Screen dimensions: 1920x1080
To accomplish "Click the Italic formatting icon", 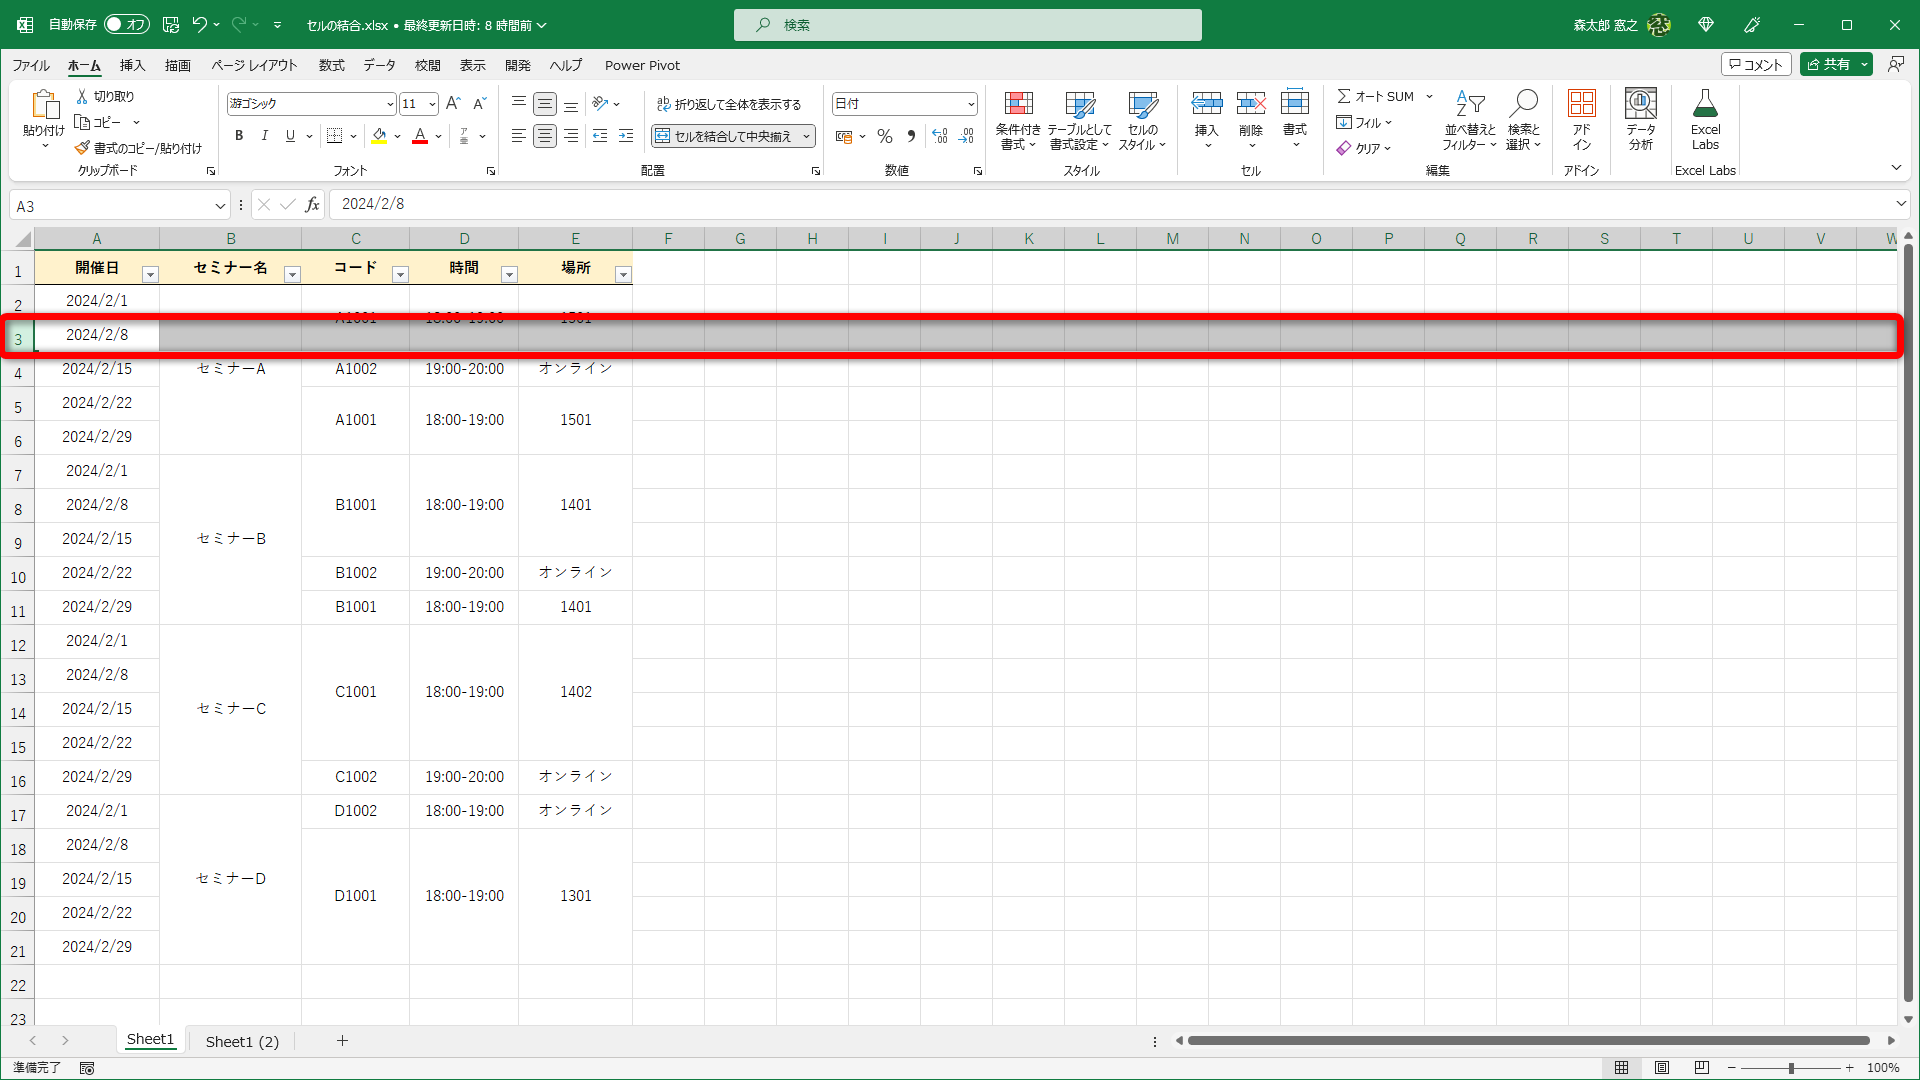I will point(264,136).
